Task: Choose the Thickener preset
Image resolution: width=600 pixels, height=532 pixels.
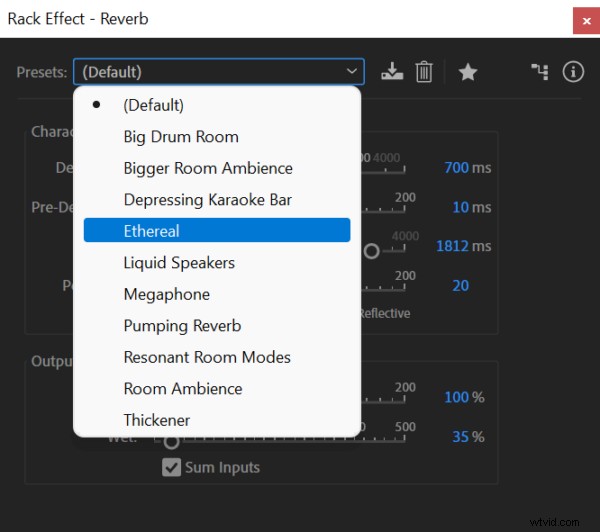Action: point(157,420)
